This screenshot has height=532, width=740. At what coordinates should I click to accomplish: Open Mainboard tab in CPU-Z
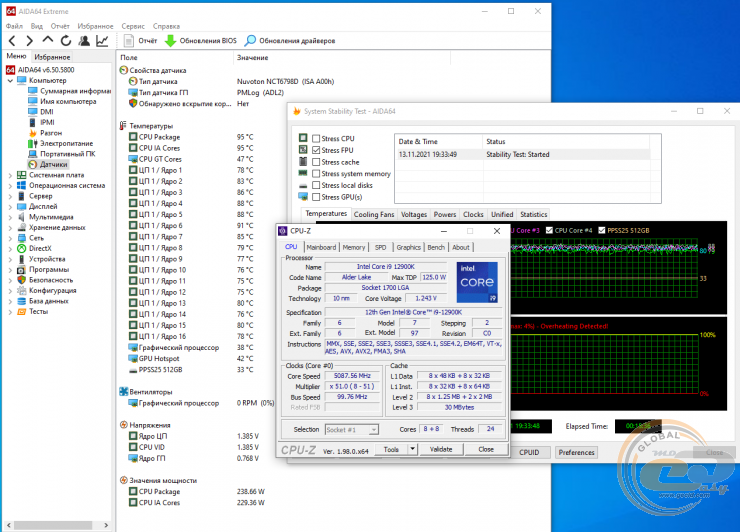tap(321, 247)
